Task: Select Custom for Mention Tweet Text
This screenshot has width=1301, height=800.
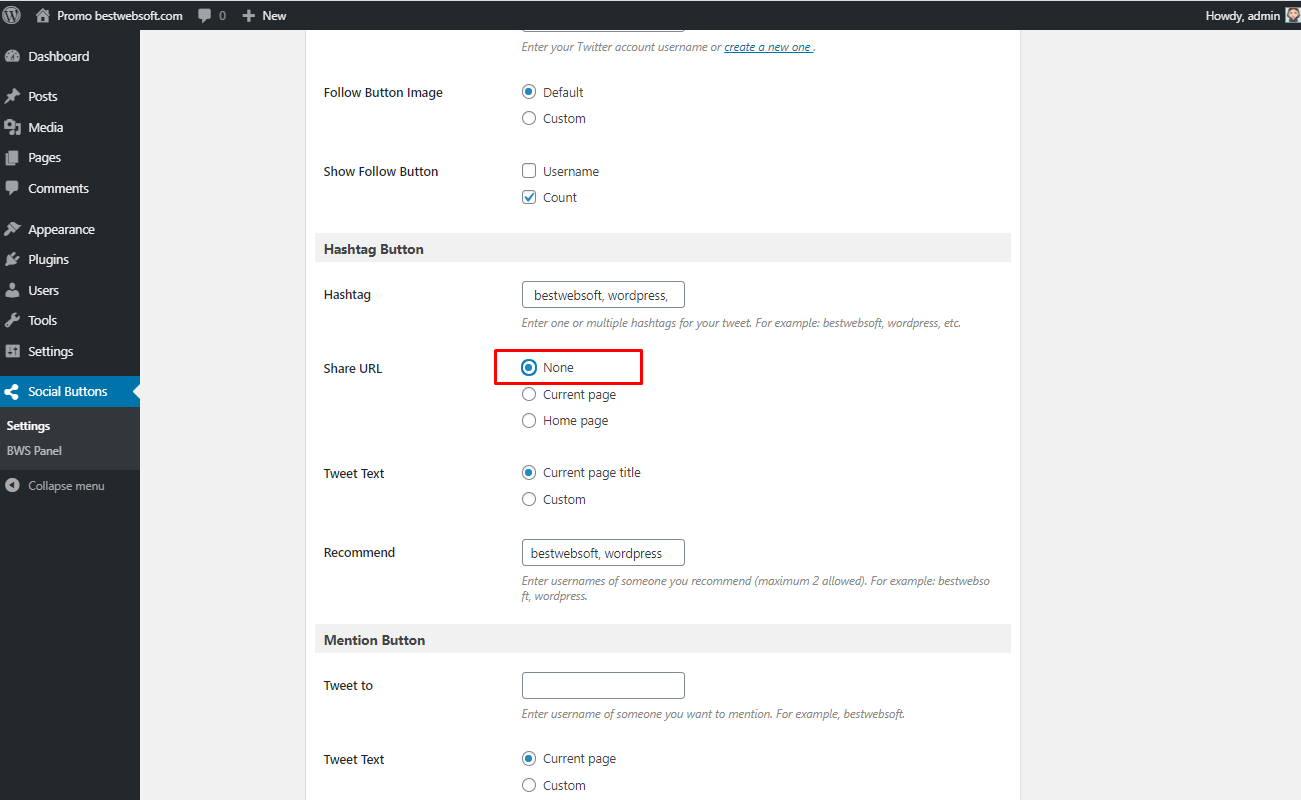Action: tap(529, 785)
